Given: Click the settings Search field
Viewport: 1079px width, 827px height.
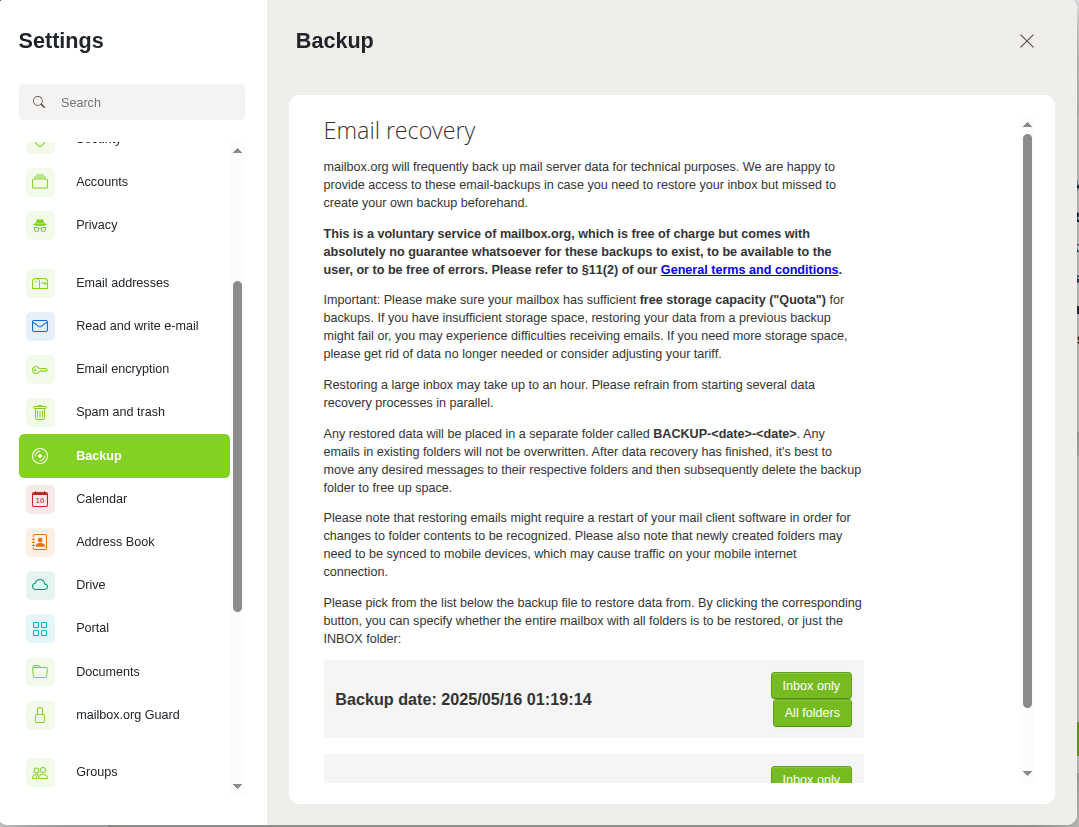Looking at the screenshot, I should click(132, 103).
